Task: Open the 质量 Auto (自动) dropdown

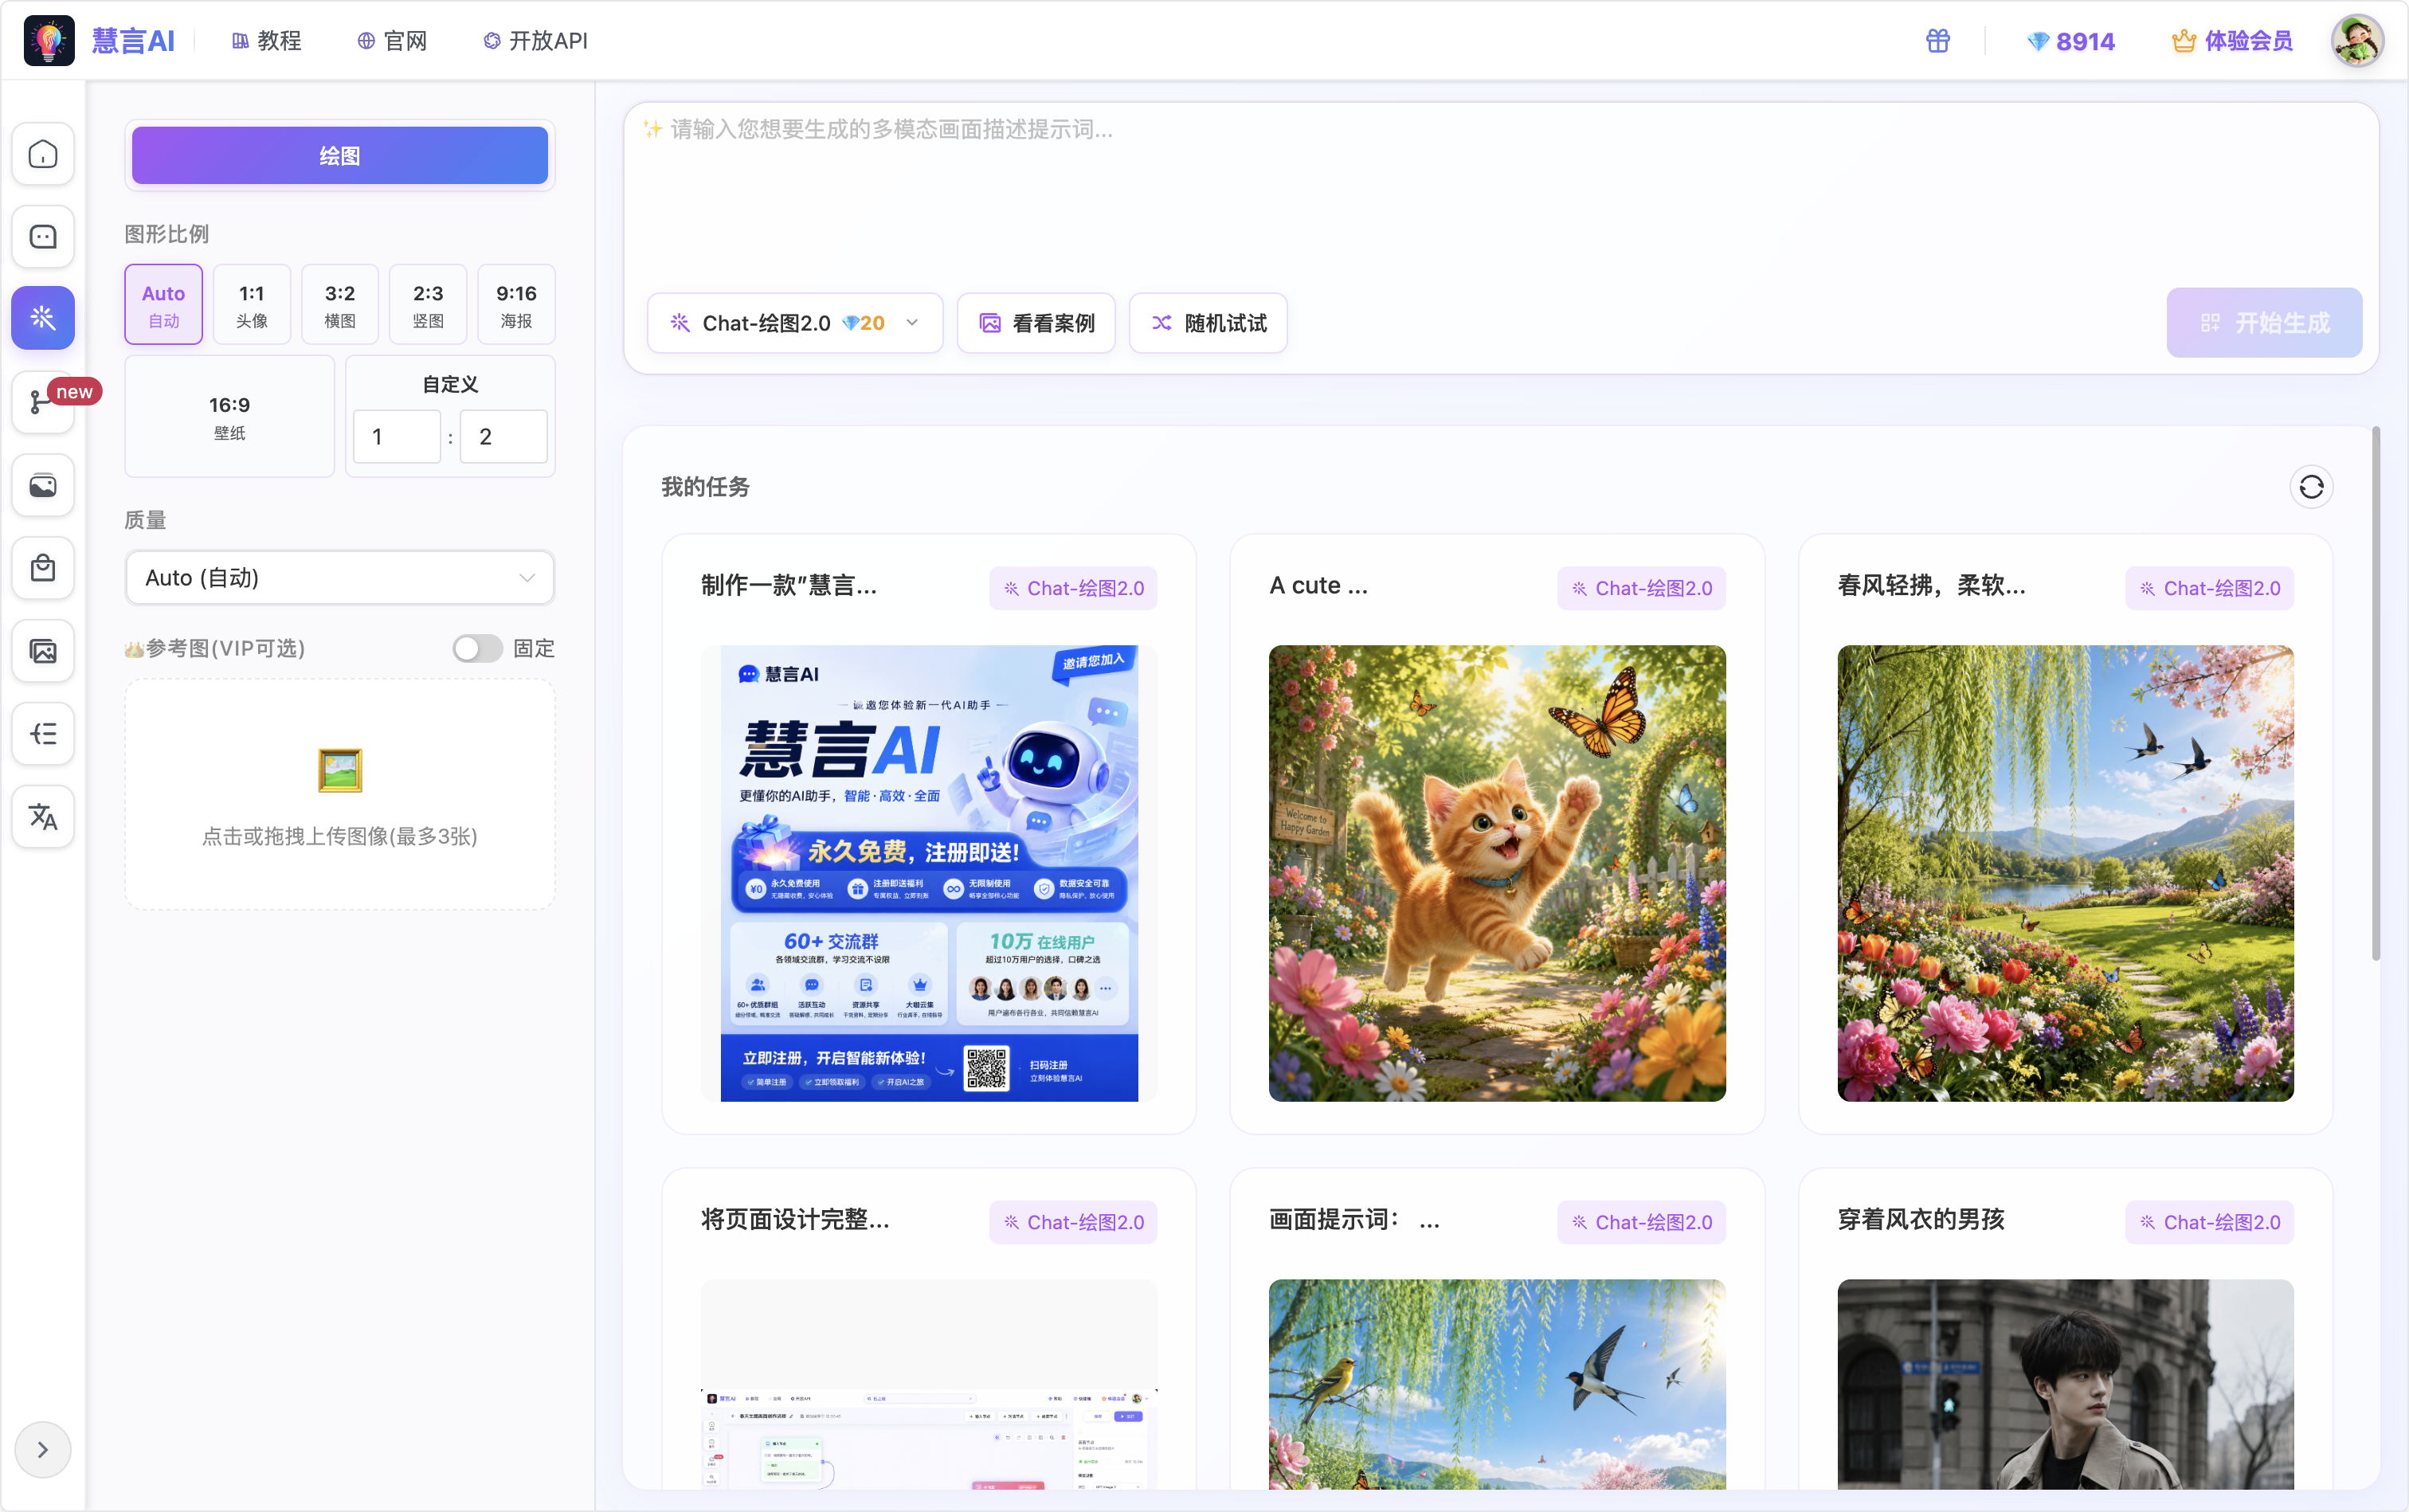Action: click(x=340, y=578)
